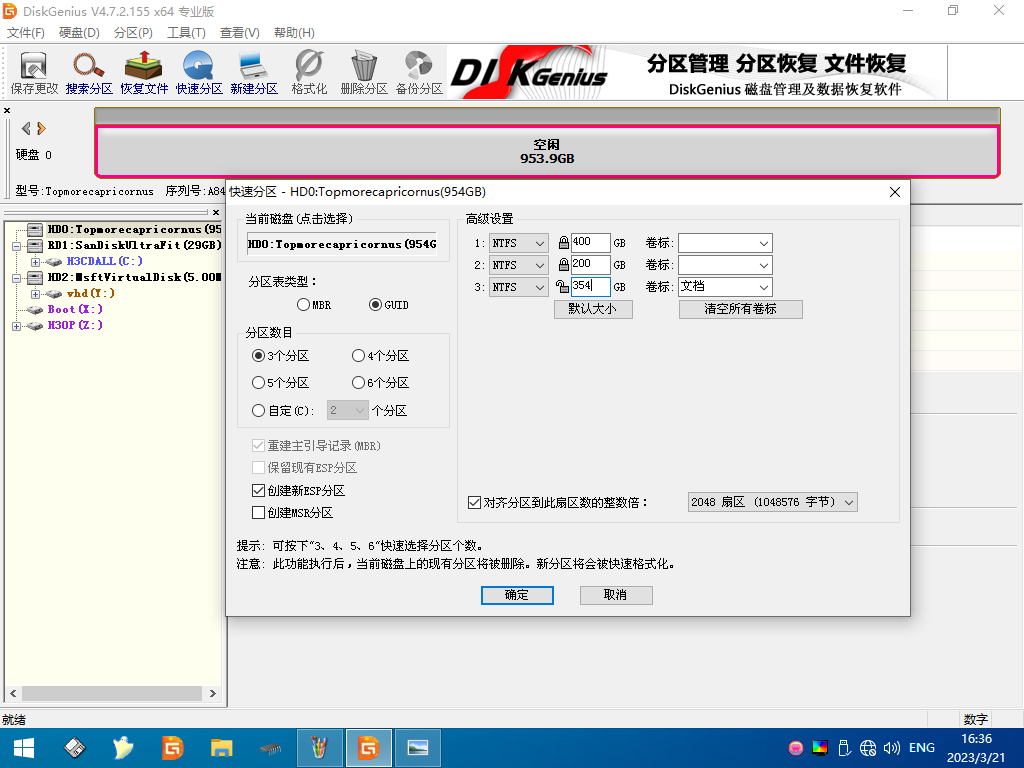1024x768 pixels.
Task: Click the 保存更改 save changes toolbar icon
Action: [x=34, y=72]
